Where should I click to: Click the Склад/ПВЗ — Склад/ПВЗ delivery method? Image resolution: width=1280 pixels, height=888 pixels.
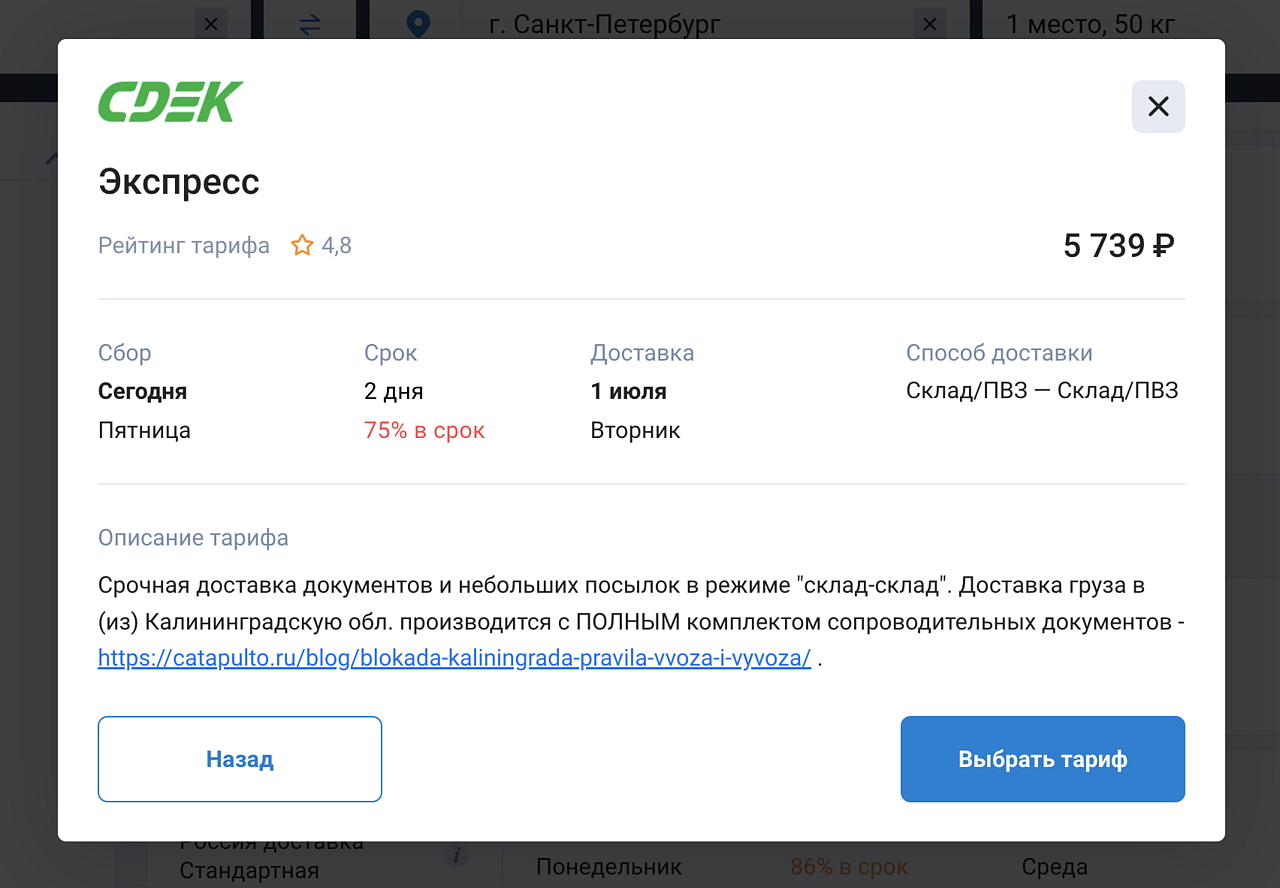point(1042,391)
